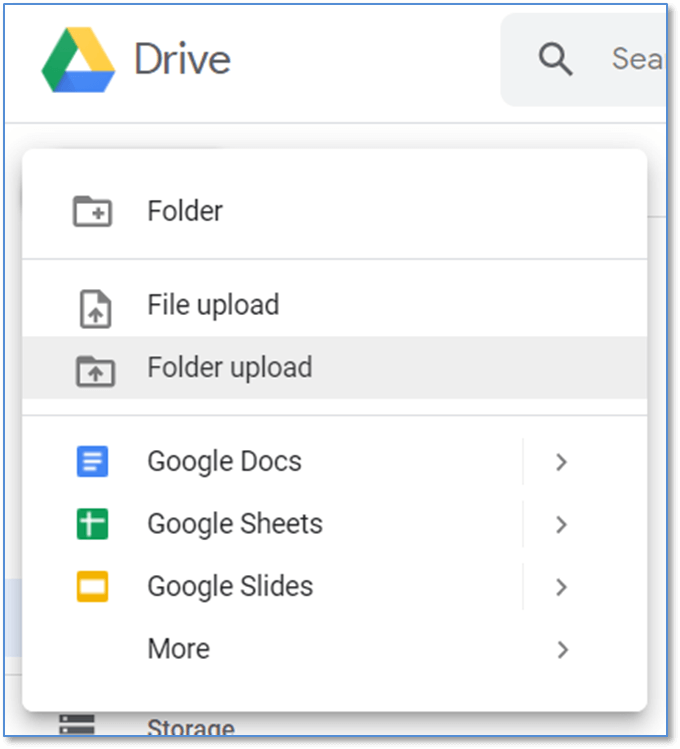Choose File upload menu entry

point(335,305)
